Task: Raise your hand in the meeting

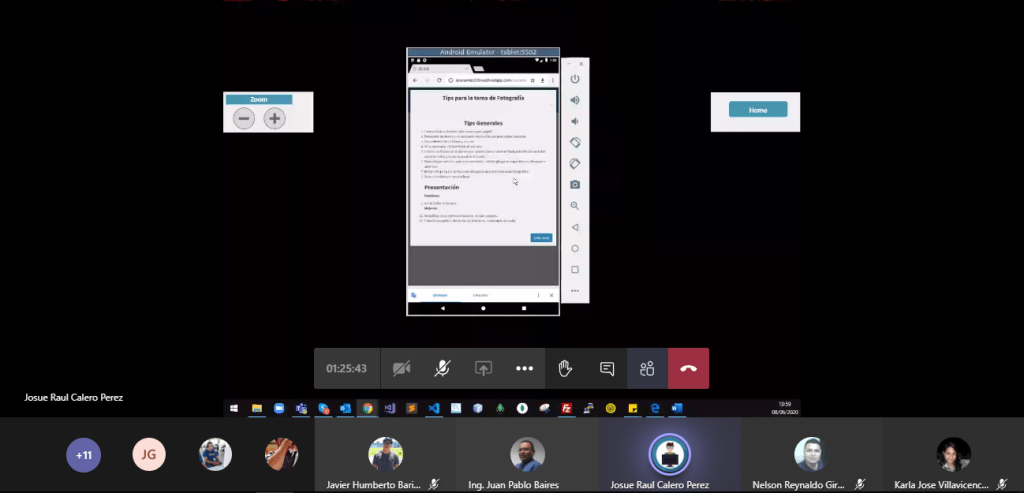Action: pyautogui.click(x=565, y=368)
